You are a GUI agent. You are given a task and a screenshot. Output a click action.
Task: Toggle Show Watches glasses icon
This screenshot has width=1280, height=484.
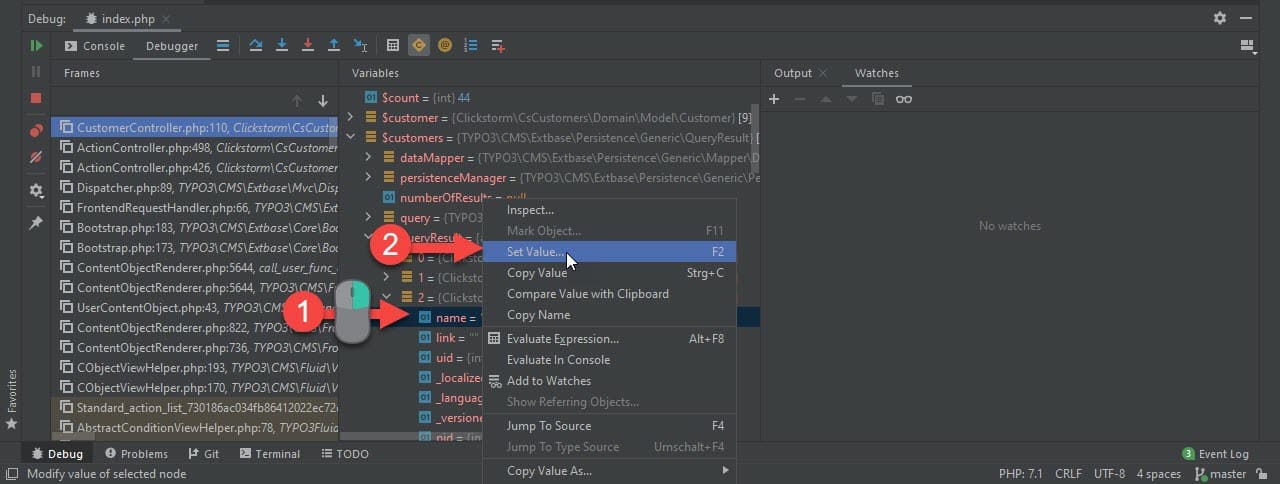pyautogui.click(x=904, y=99)
